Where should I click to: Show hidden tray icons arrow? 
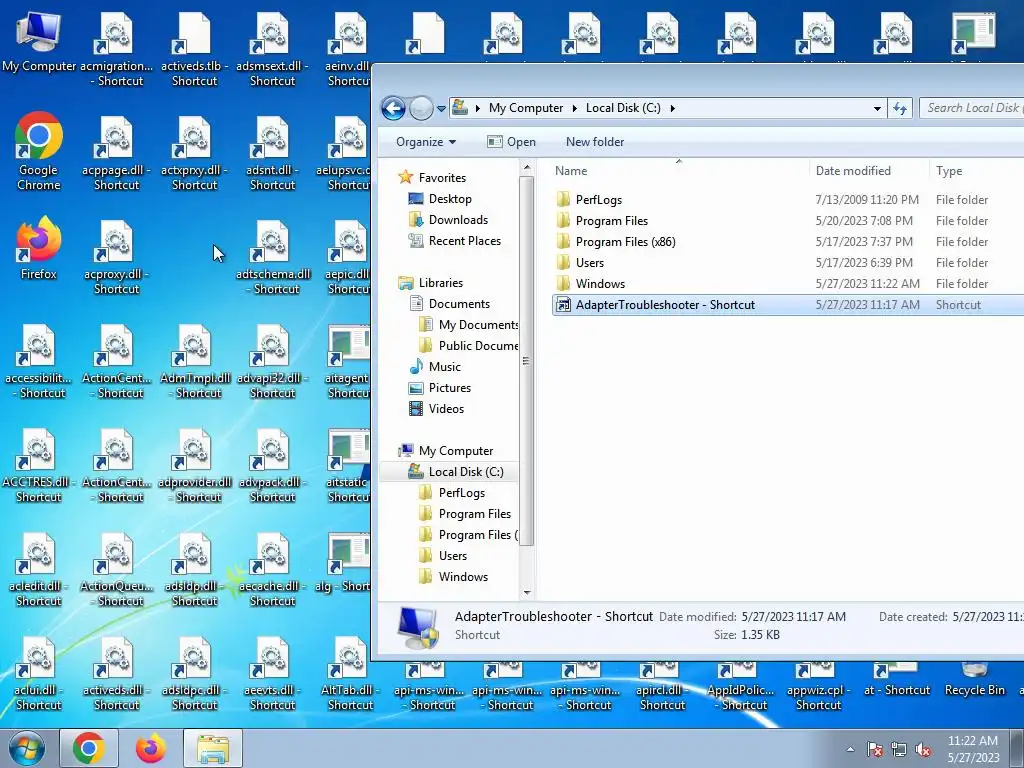(x=850, y=750)
